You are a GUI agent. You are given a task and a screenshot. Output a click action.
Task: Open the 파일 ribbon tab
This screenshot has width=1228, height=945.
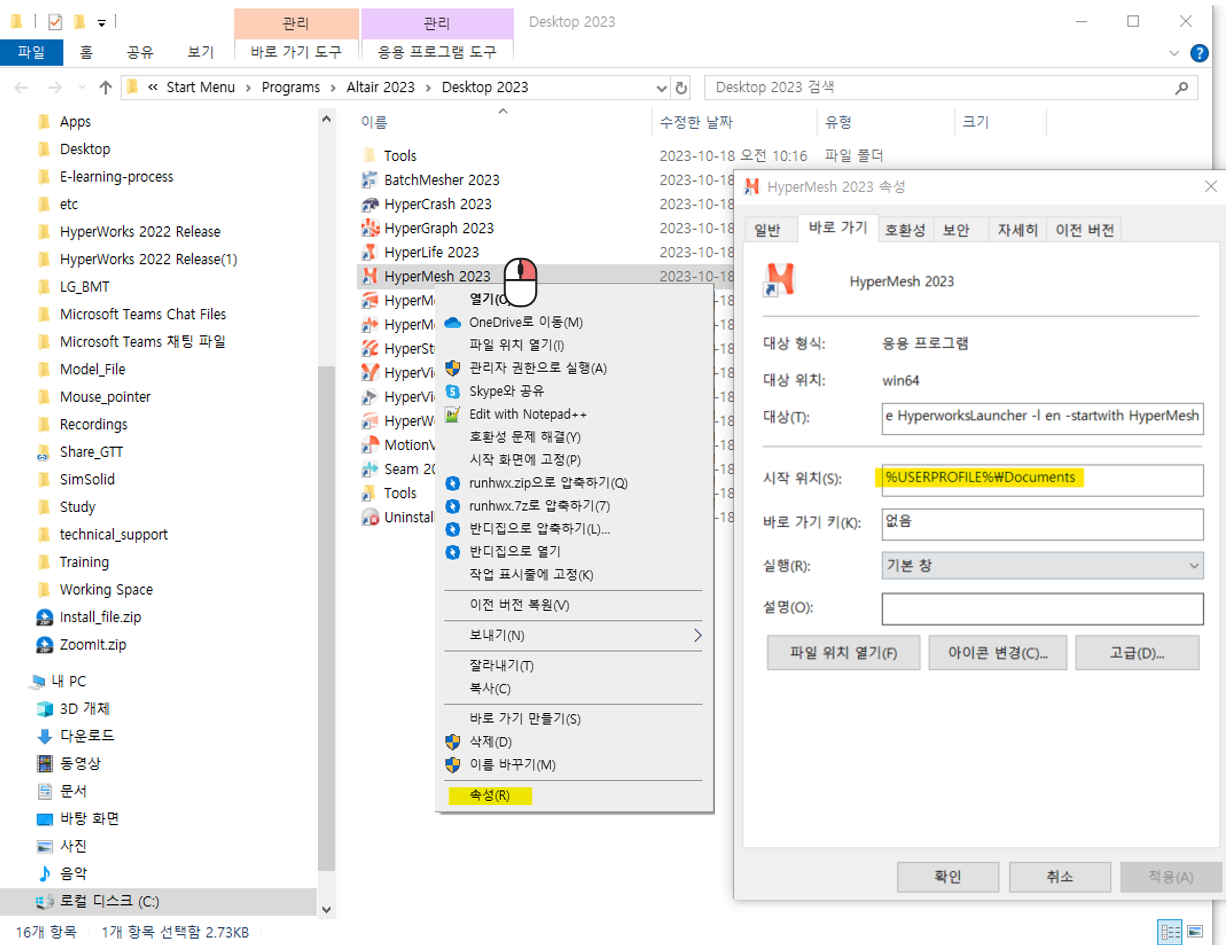point(31,52)
